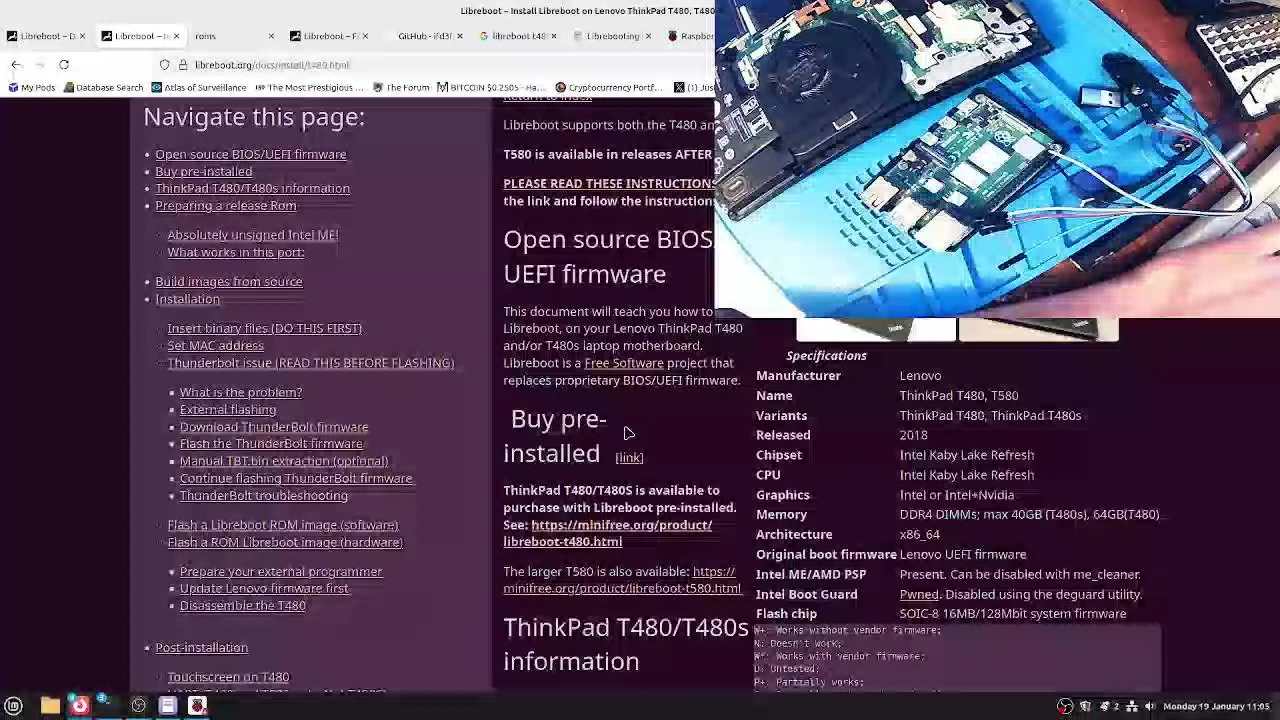
Task: Open the raspberry icon in taskbar
Action: [x=198, y=706]
